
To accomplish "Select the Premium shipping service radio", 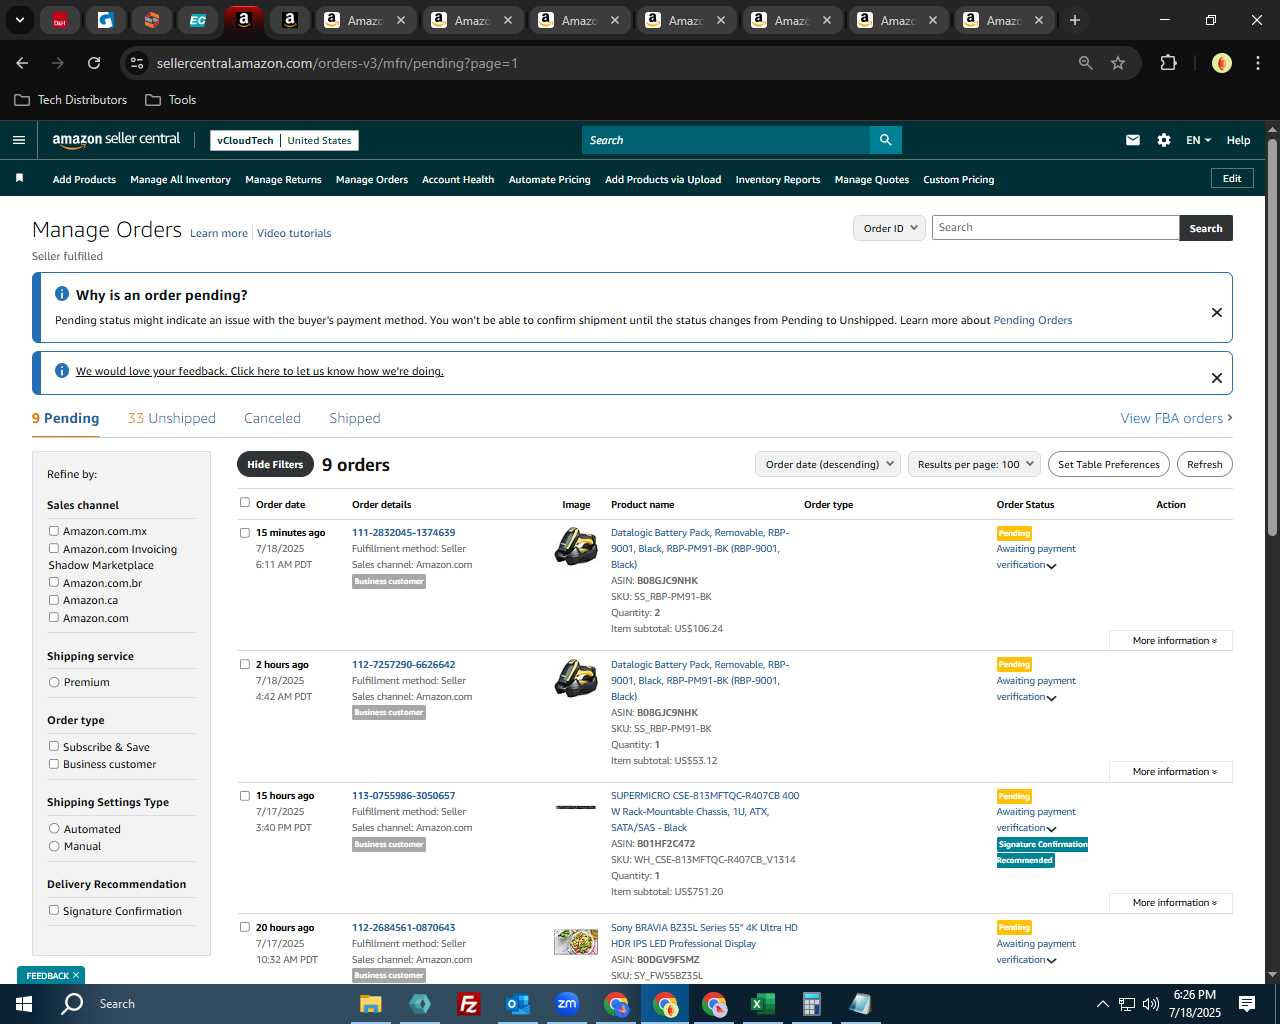I will tap(54, 682).
